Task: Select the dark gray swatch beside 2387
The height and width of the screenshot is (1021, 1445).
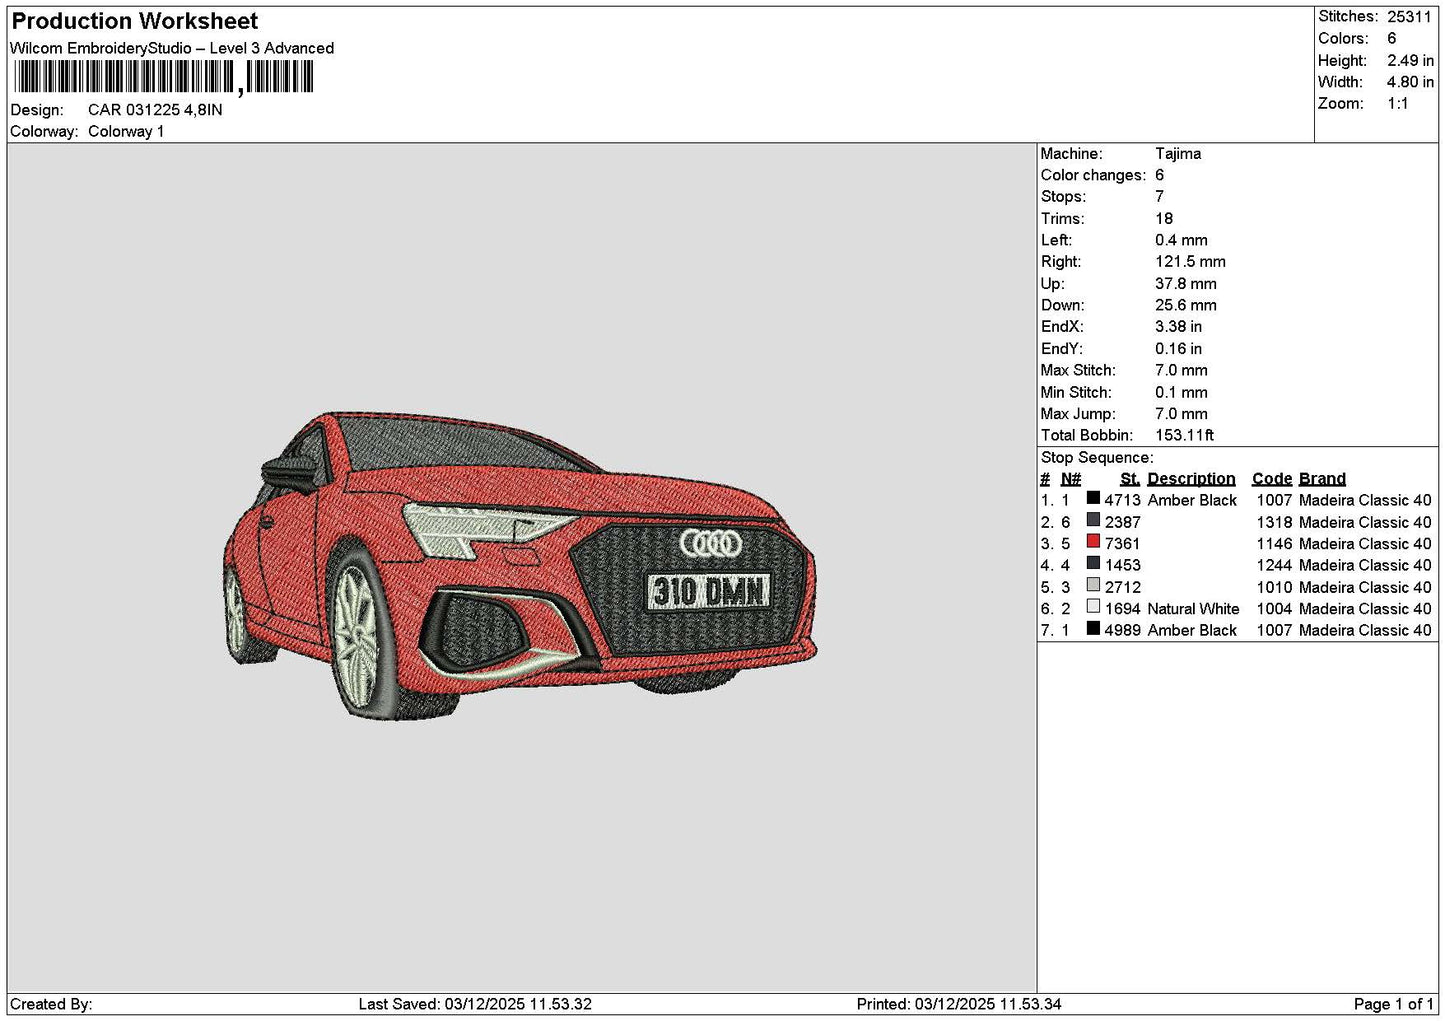Action: point(1093,520)
